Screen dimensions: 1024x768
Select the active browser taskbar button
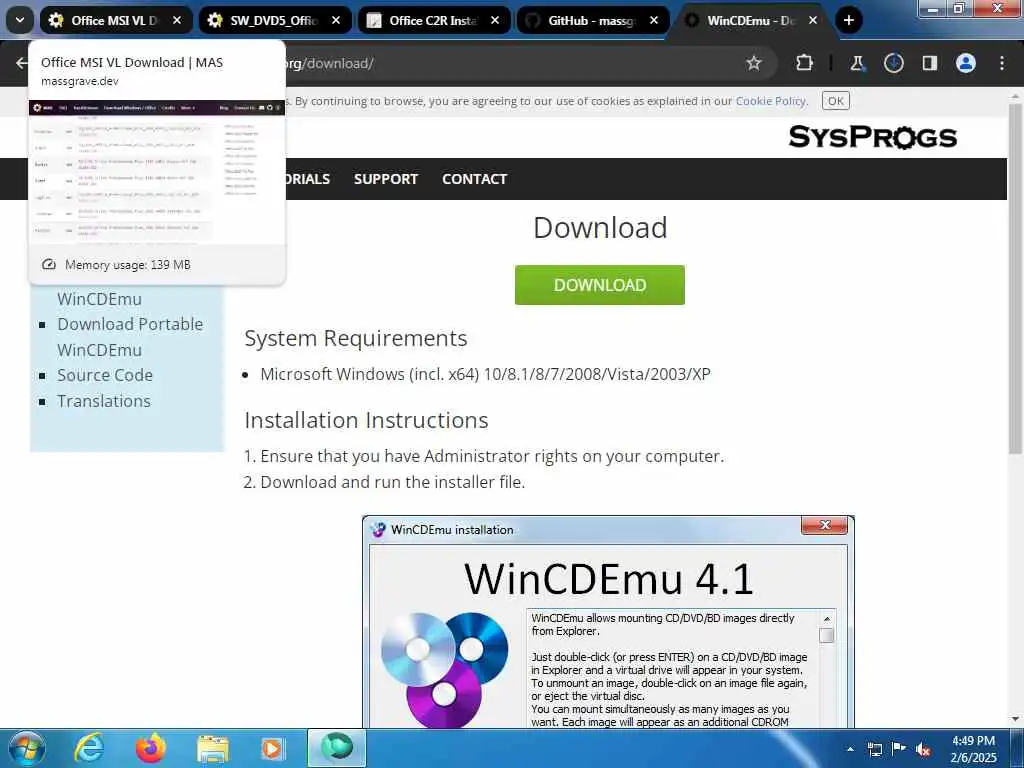point(336,748)
